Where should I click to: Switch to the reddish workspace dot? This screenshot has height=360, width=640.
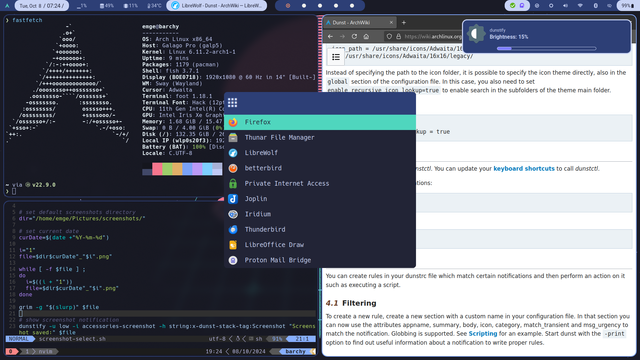pos(288,6)
